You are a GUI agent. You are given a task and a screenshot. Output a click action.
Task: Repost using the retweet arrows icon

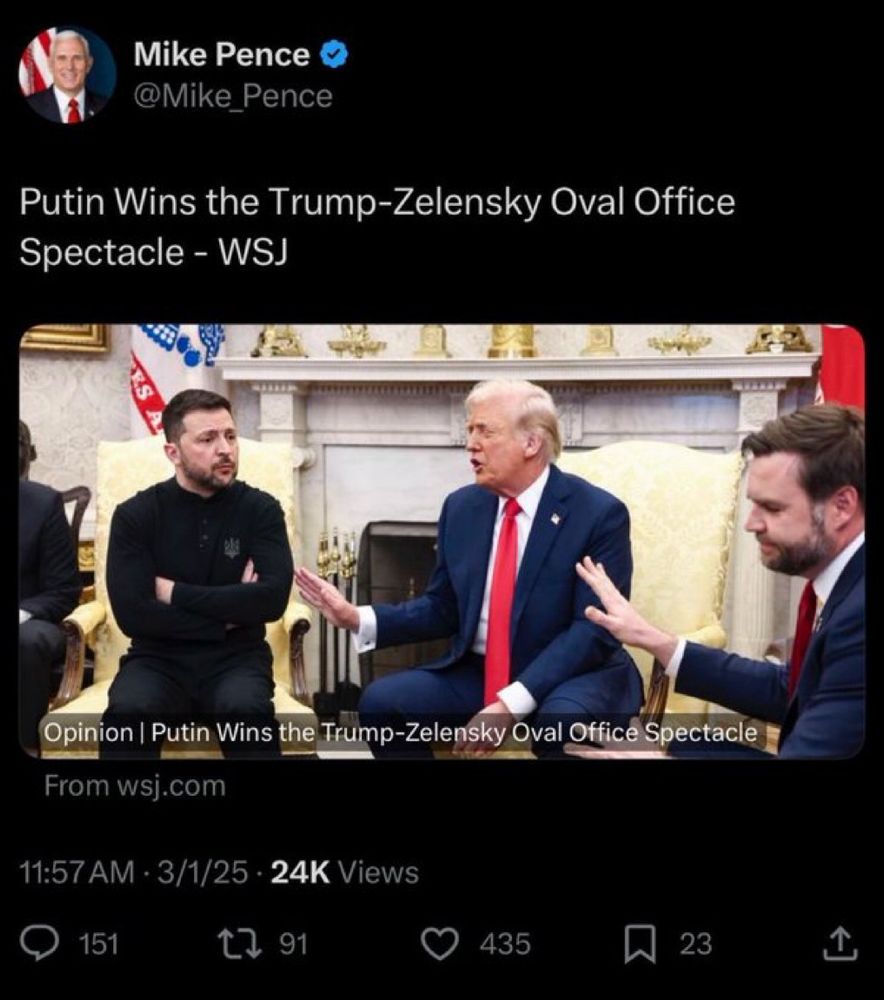point(240,944)
